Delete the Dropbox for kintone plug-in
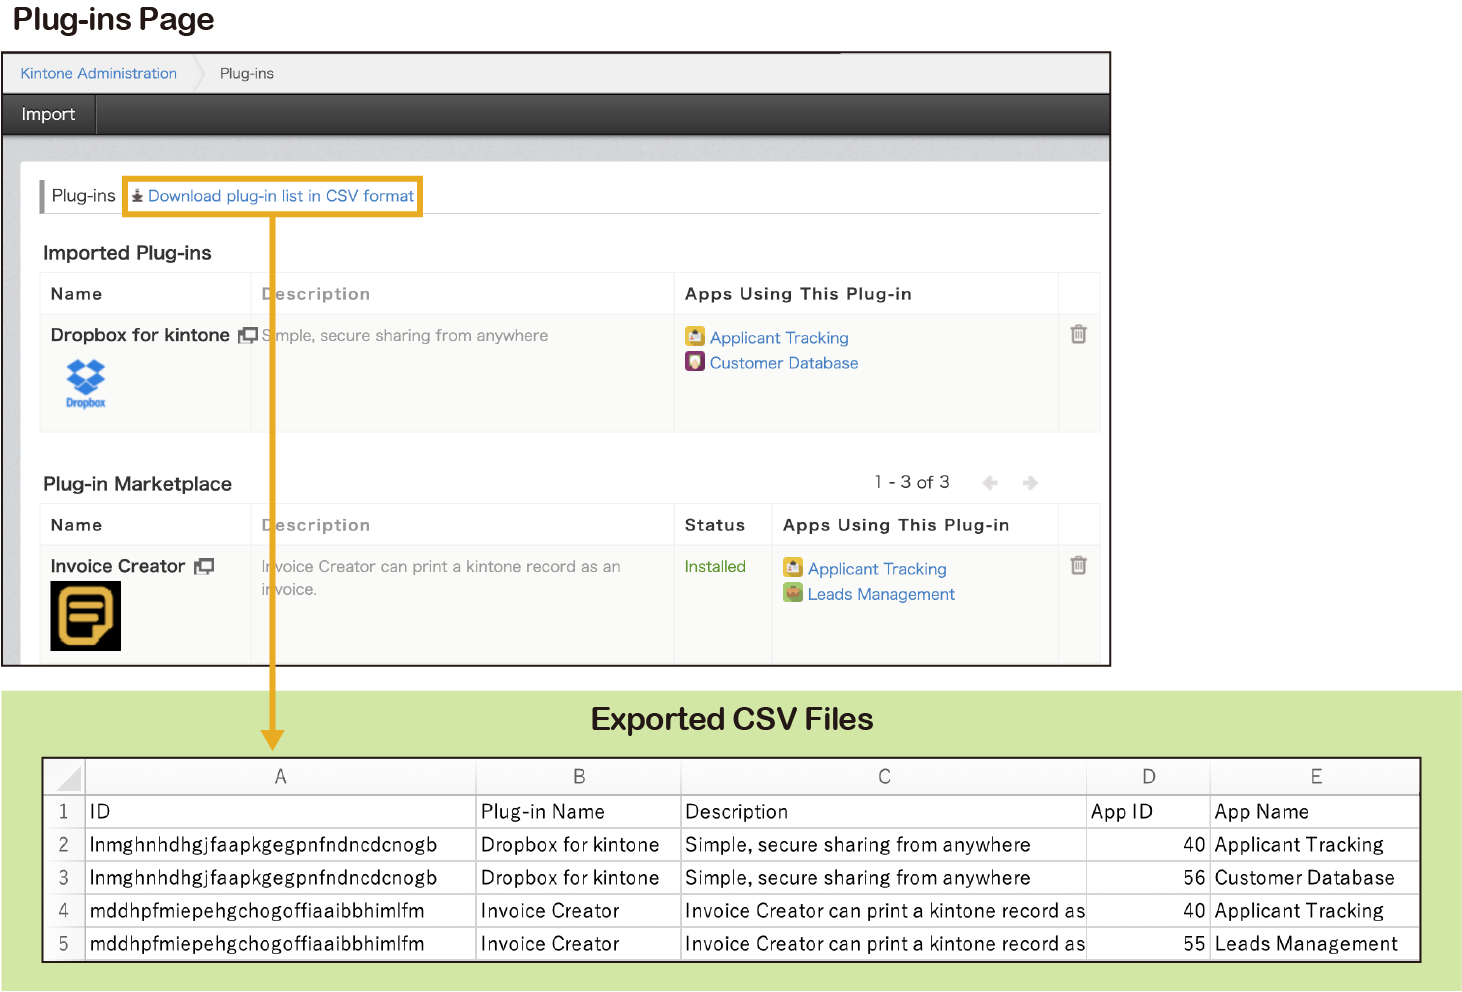Viewport: 1462px width, 992px height. (1078, 334)
